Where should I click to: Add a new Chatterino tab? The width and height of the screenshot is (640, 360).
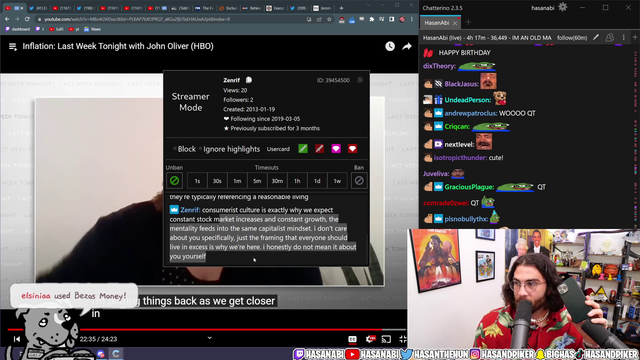point(468,22)
